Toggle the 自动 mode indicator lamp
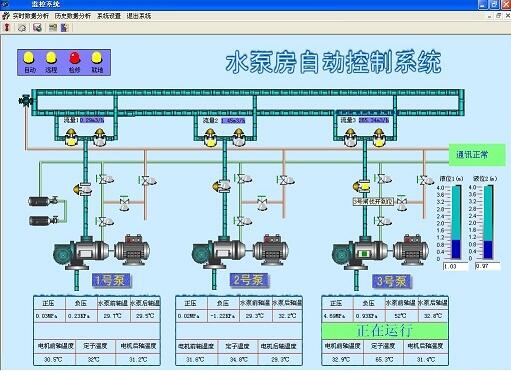Screen dimensions: 511x371 (29, 57)
